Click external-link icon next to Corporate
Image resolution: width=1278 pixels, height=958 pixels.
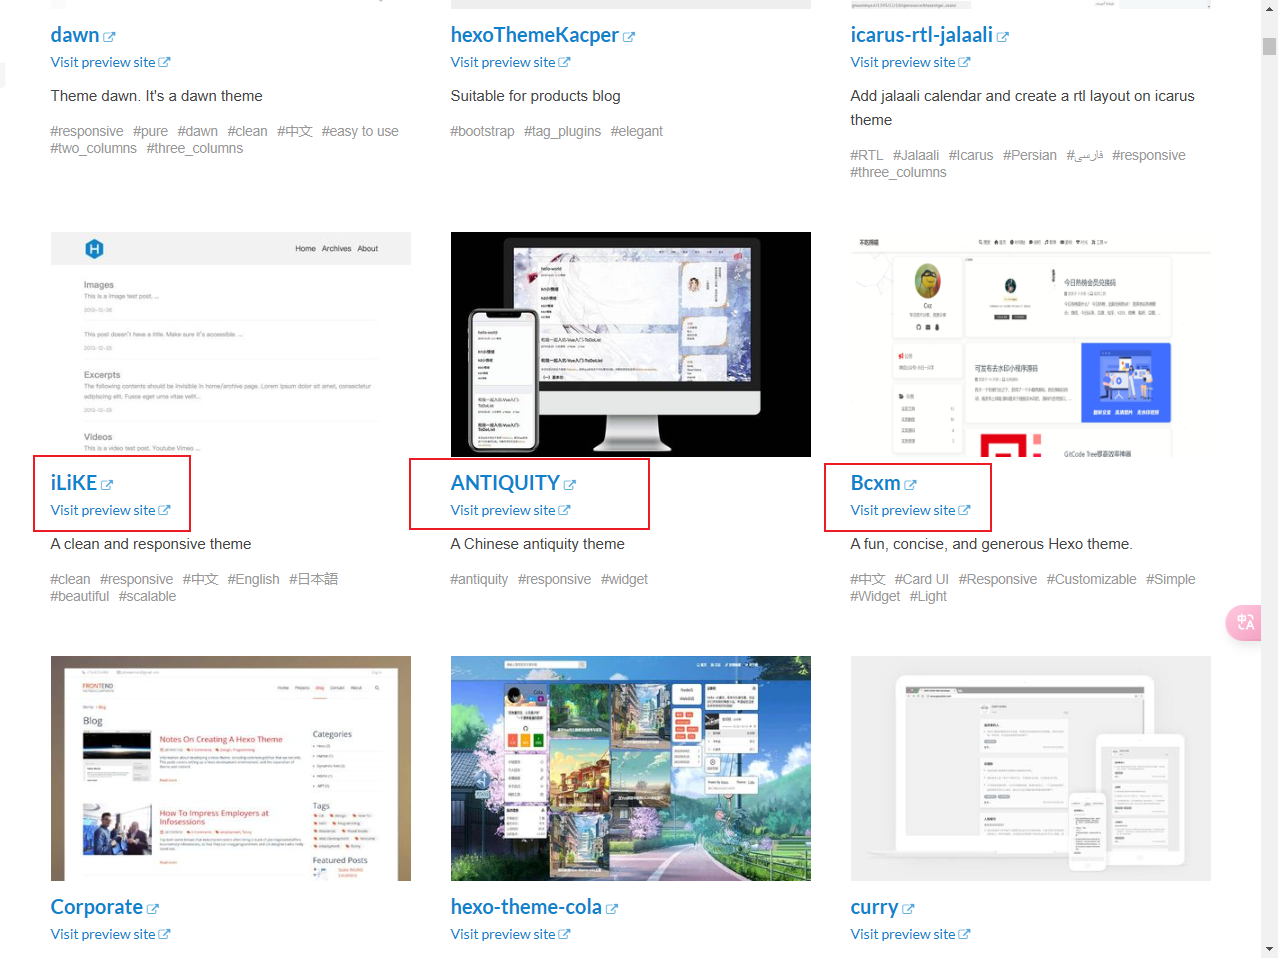click(x=153, y=909)
